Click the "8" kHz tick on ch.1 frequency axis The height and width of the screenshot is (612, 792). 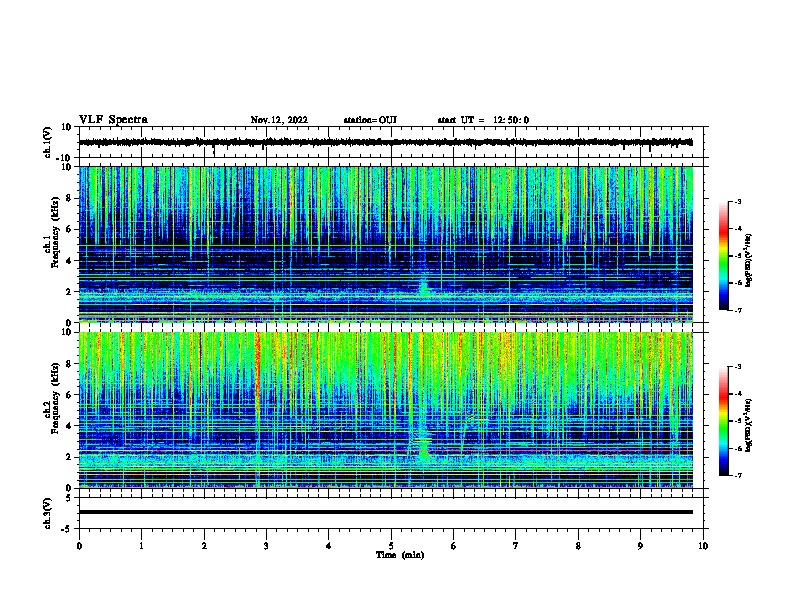pos(70,198)
